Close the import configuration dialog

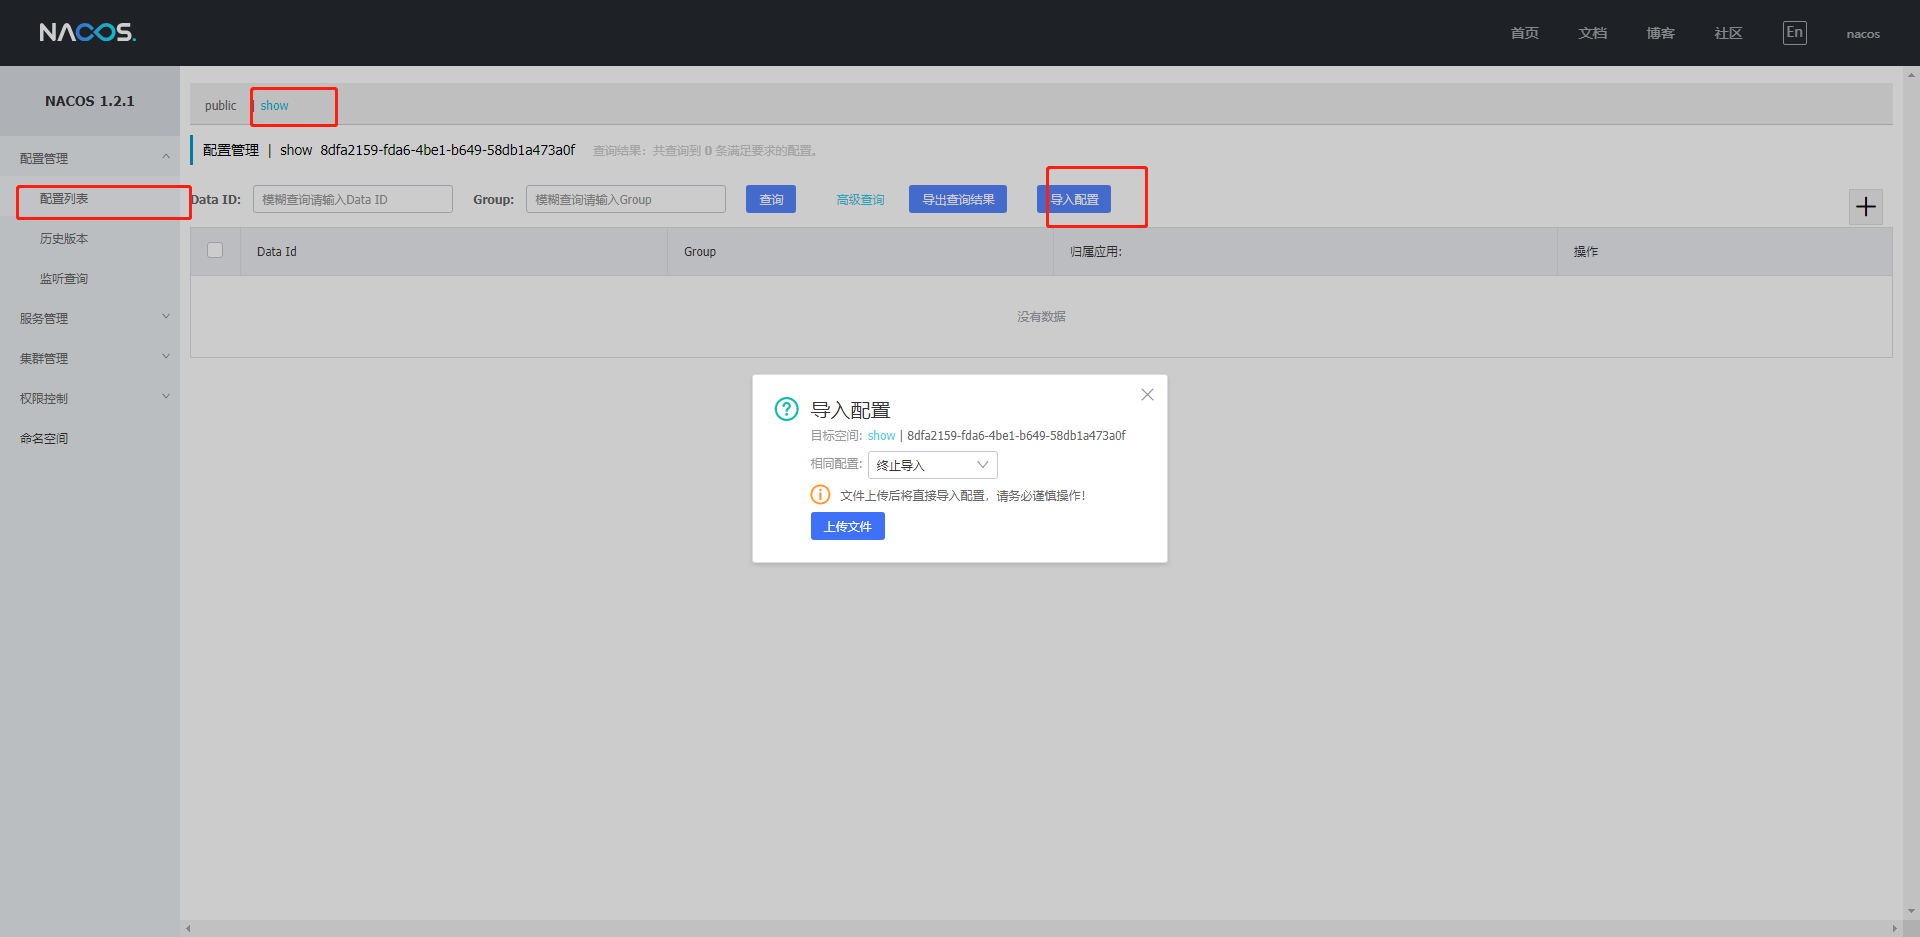click(1147, 395)
